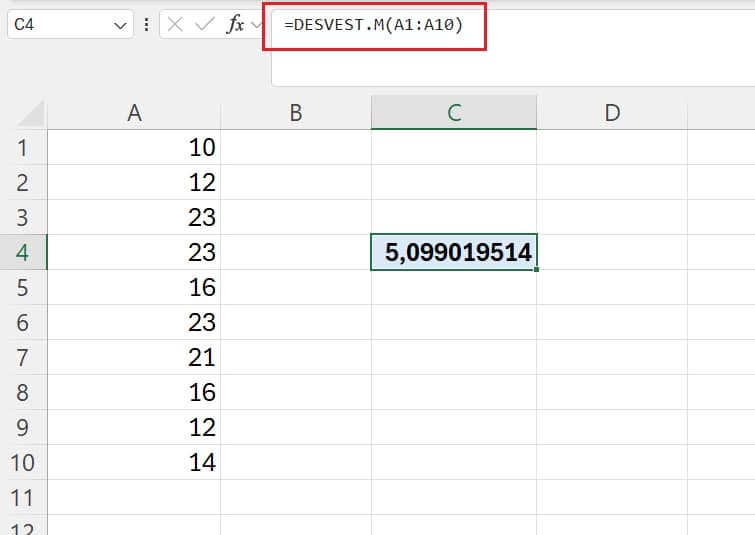This screenshot has height=535, width=755.
Task: Click the fill handle of cell C4
Action: [x=536, y=270]
